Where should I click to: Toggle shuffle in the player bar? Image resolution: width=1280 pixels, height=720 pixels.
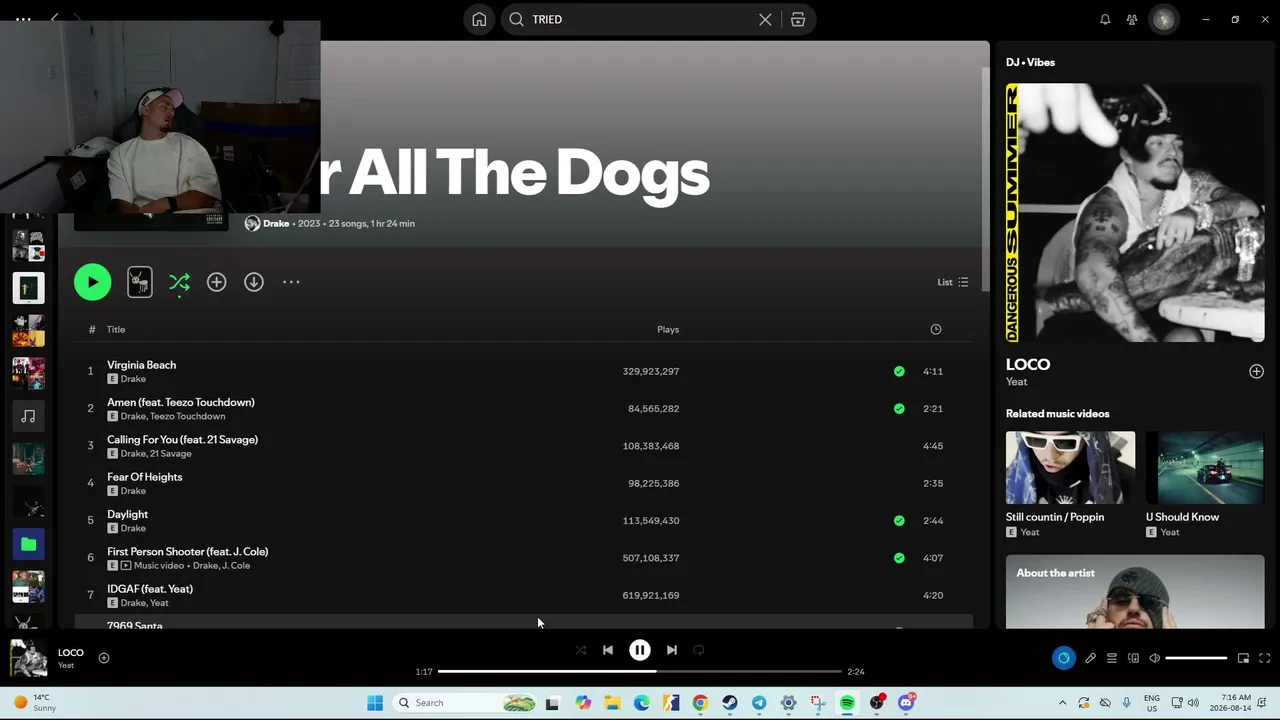[581, 650]
